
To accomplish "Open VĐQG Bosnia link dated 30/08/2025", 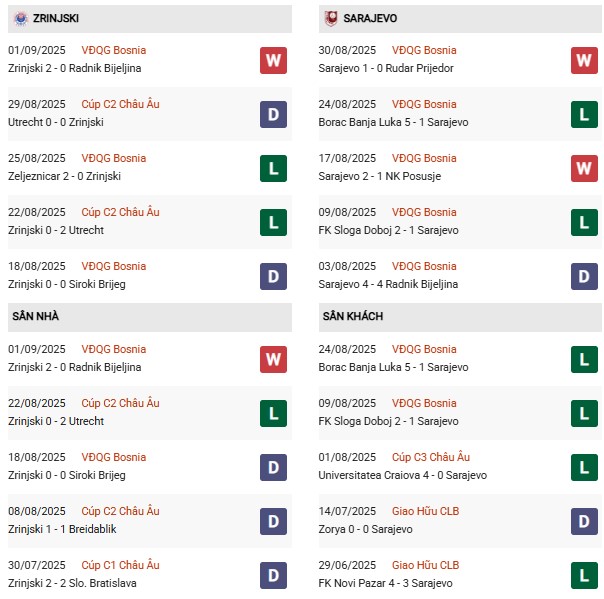I will pos(424,50).
